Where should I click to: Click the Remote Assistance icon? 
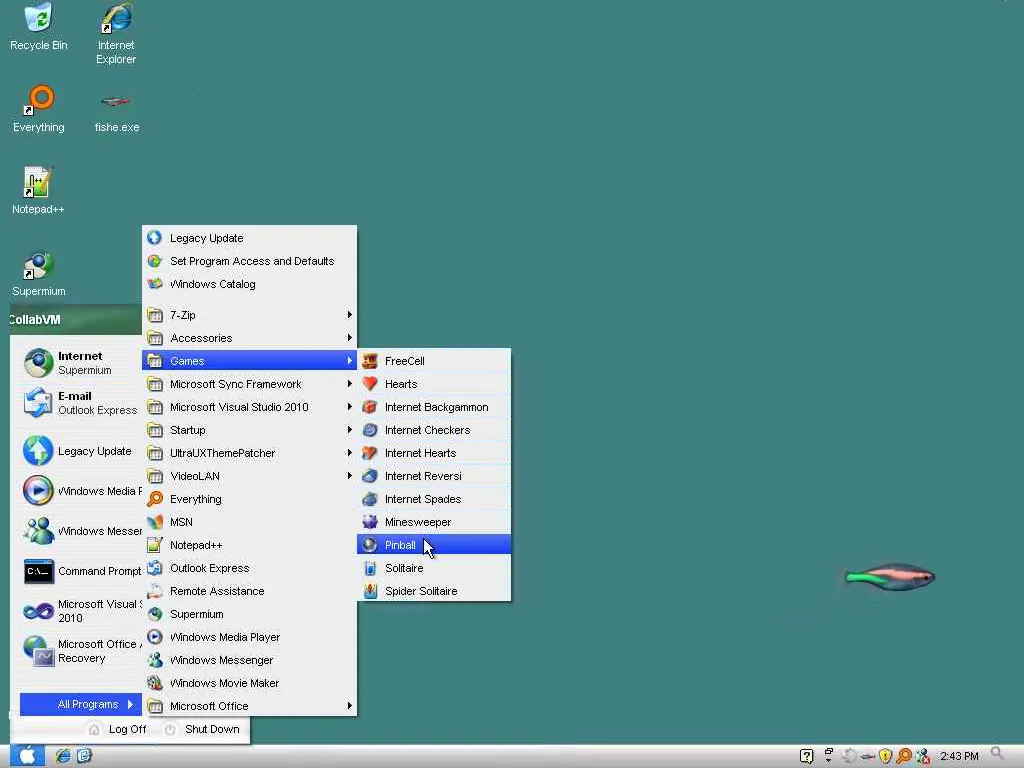(155, 591)
